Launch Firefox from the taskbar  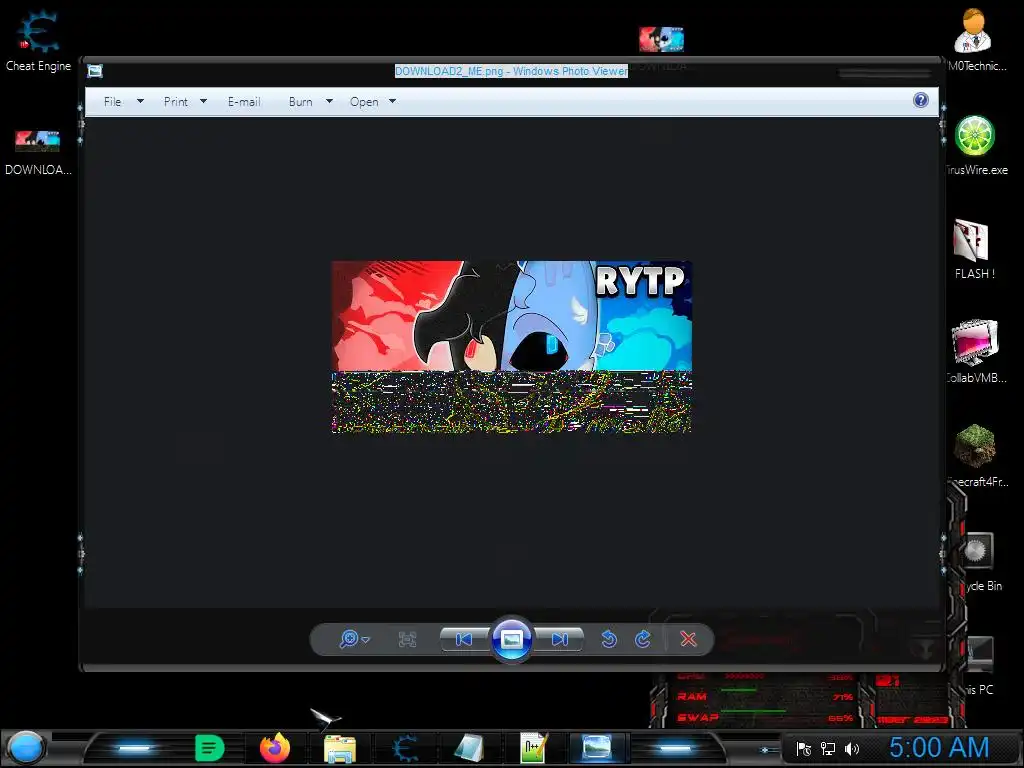275,748
